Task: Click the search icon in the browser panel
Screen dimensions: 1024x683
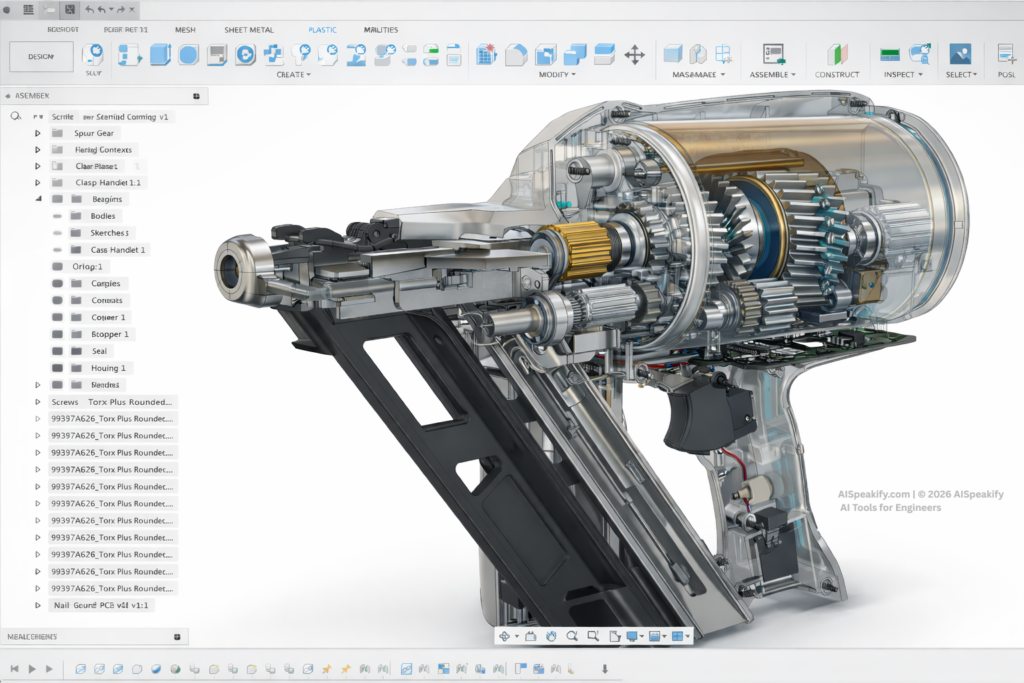Action: click(15, 115)
